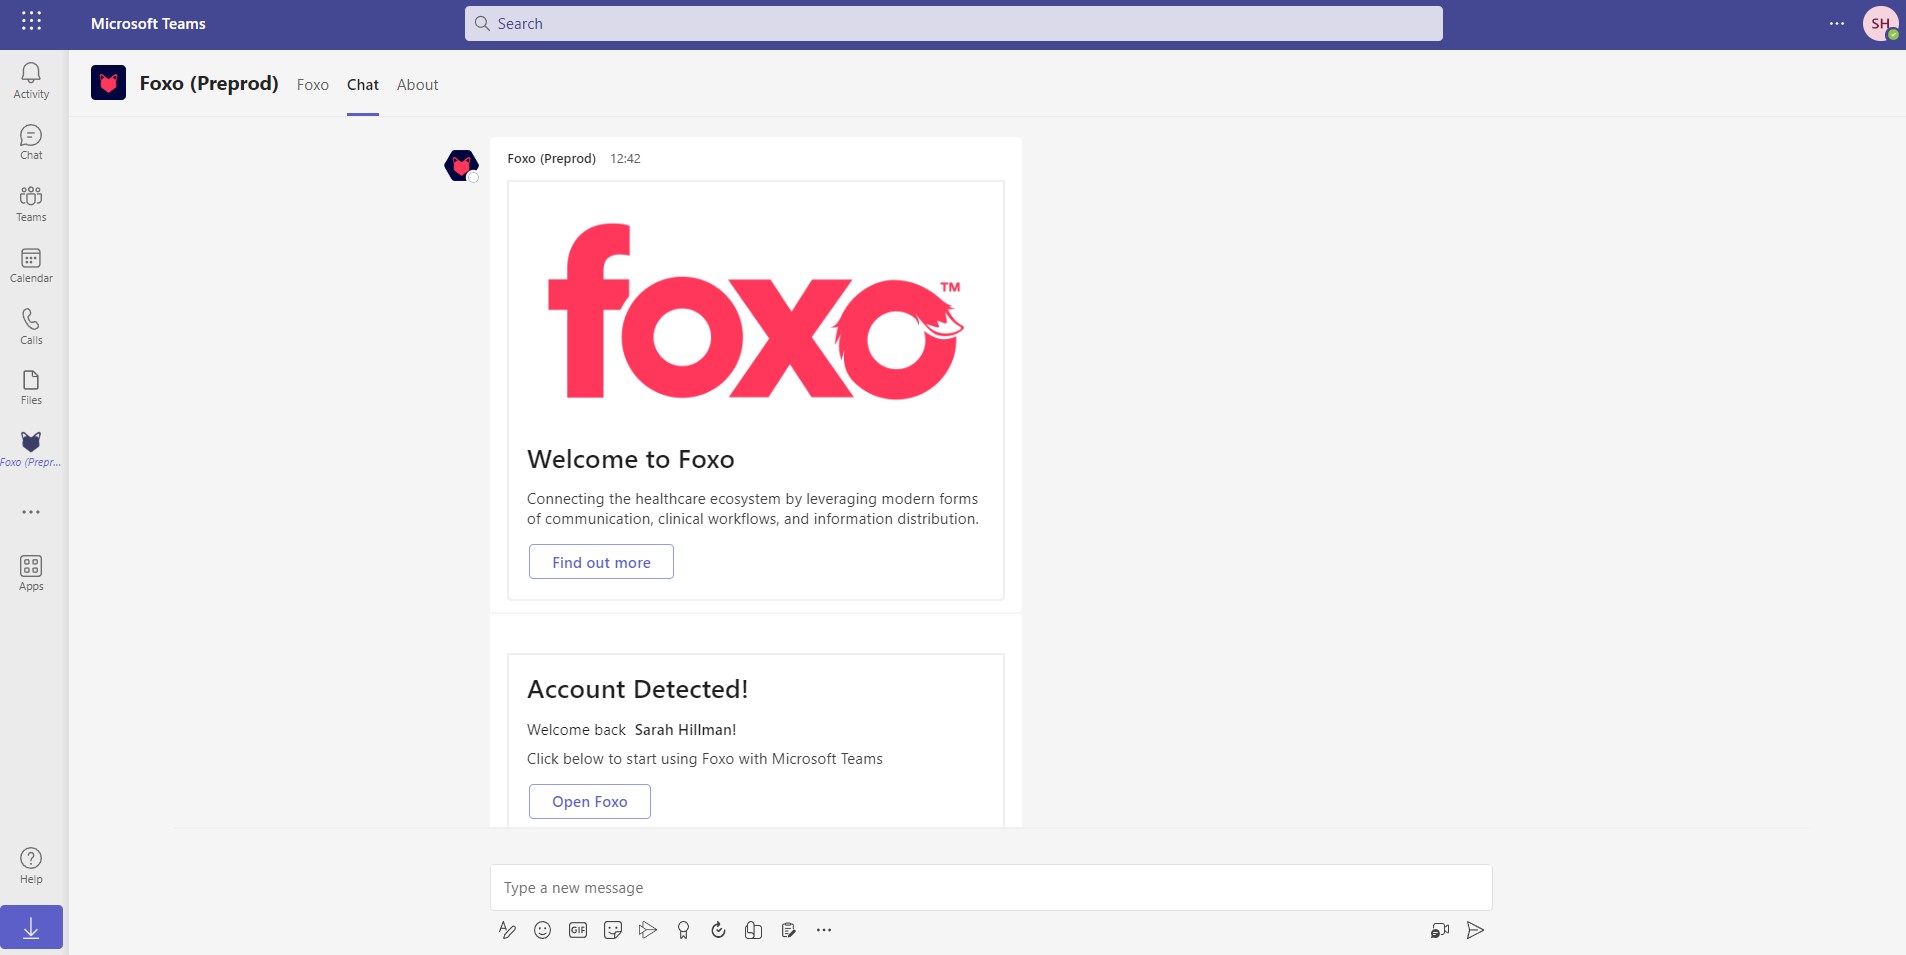The height and width of the screenshot is (955, 1906).
Task: Show more apps via sidebar ellipsis
Action: 31,512
